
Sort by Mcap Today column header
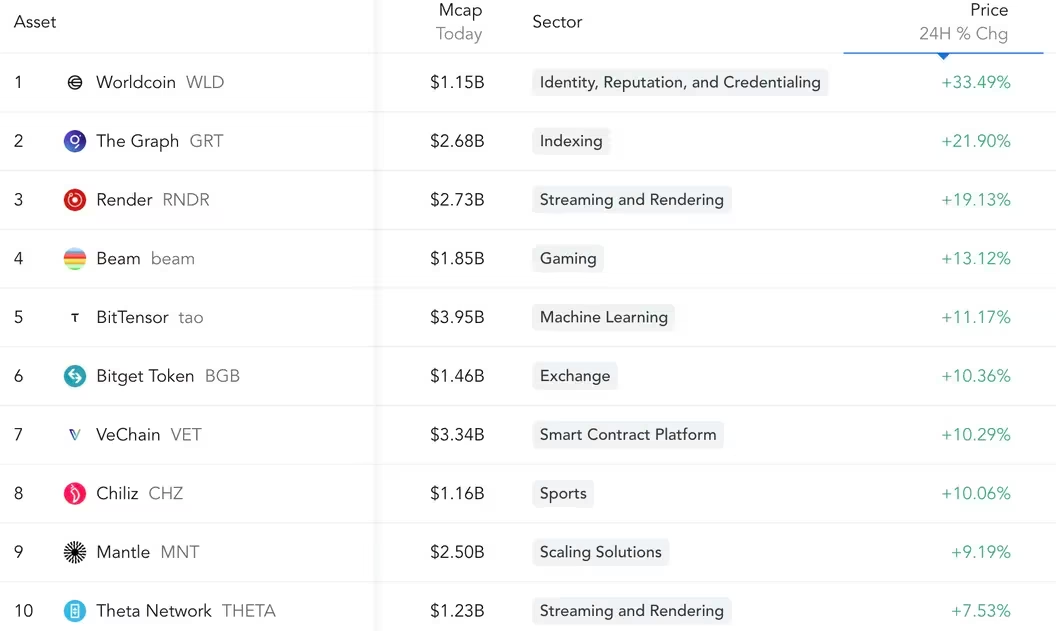[x=459, y=22]
